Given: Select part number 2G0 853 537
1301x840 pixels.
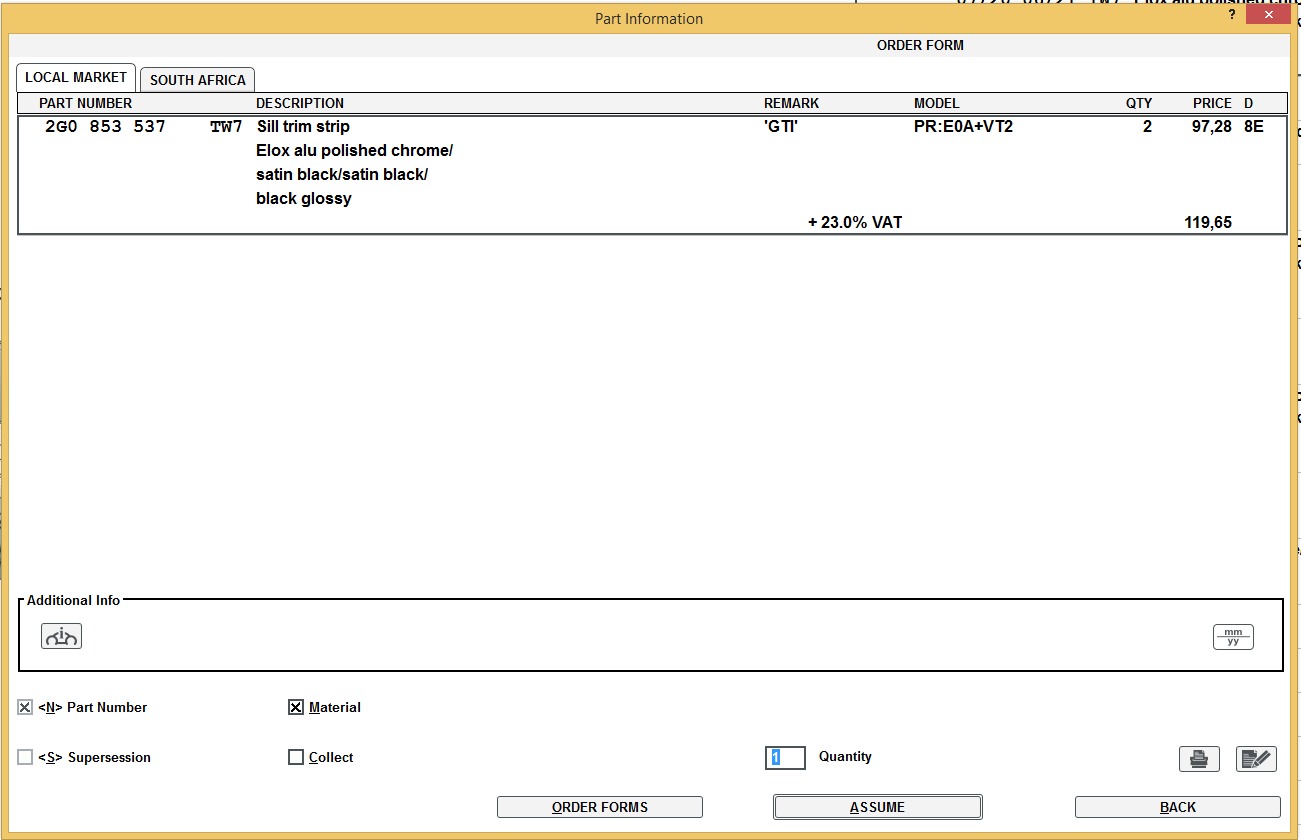Looking at the screenshot, I should [106, 127].
